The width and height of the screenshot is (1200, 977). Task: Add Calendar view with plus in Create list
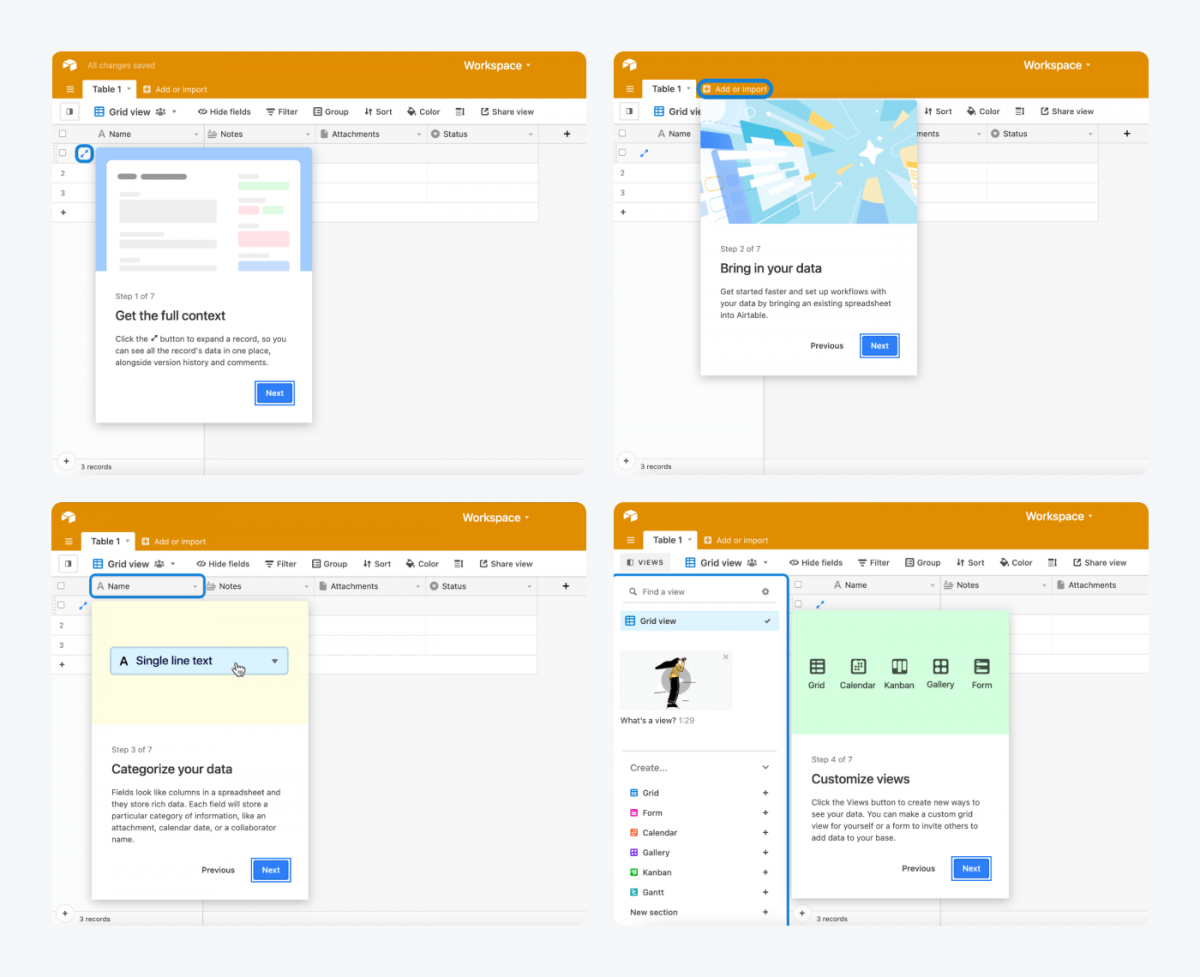(x=766, y=833)
